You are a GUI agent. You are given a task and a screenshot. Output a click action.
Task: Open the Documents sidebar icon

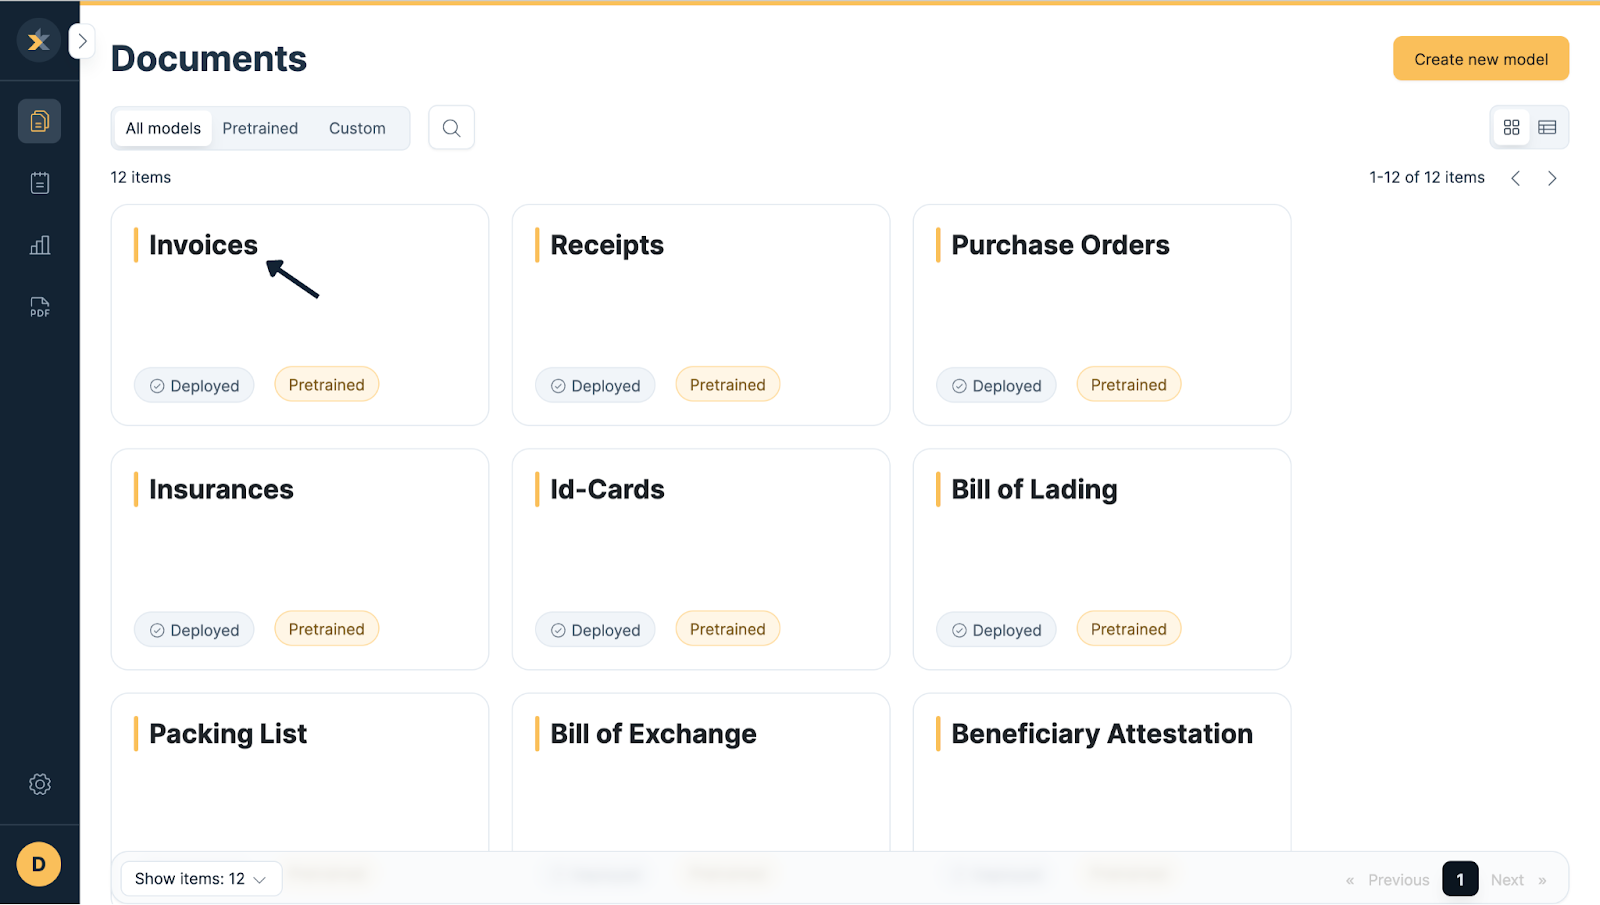[x=39, y=121]
